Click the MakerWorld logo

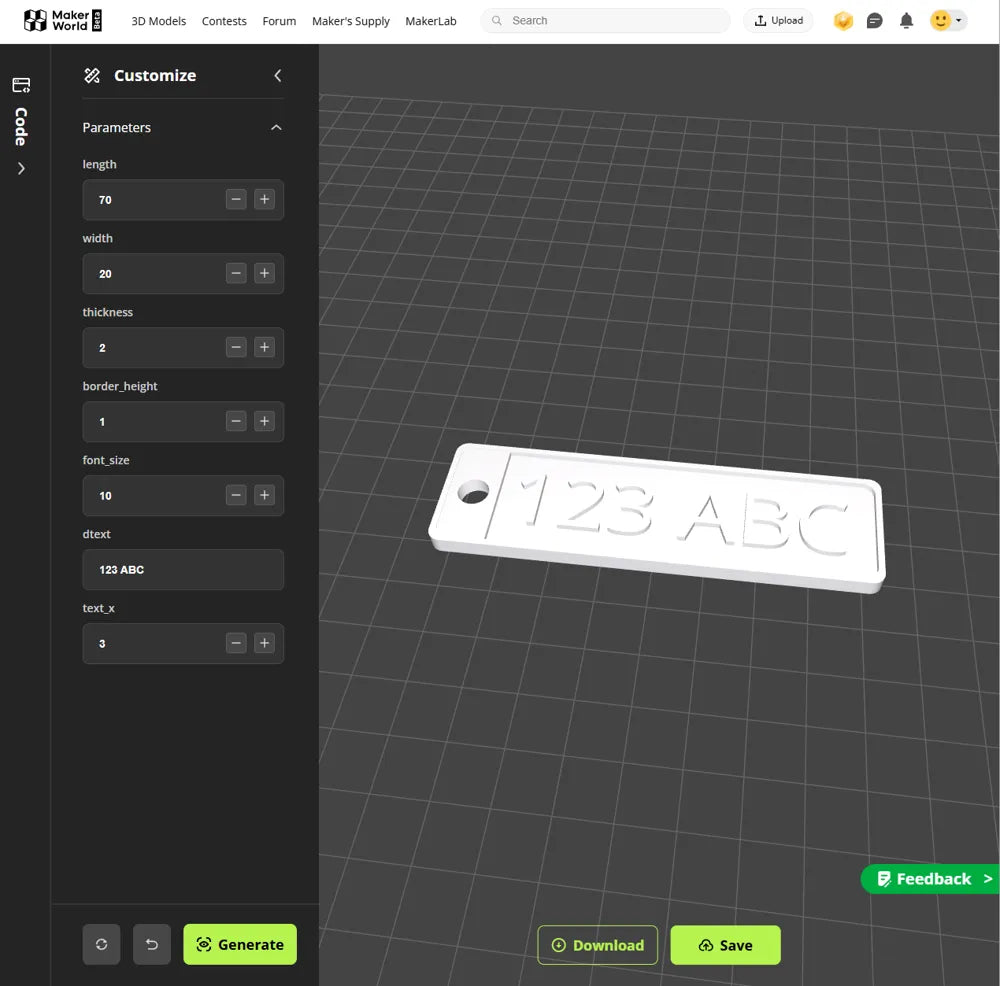coord(62,20)
